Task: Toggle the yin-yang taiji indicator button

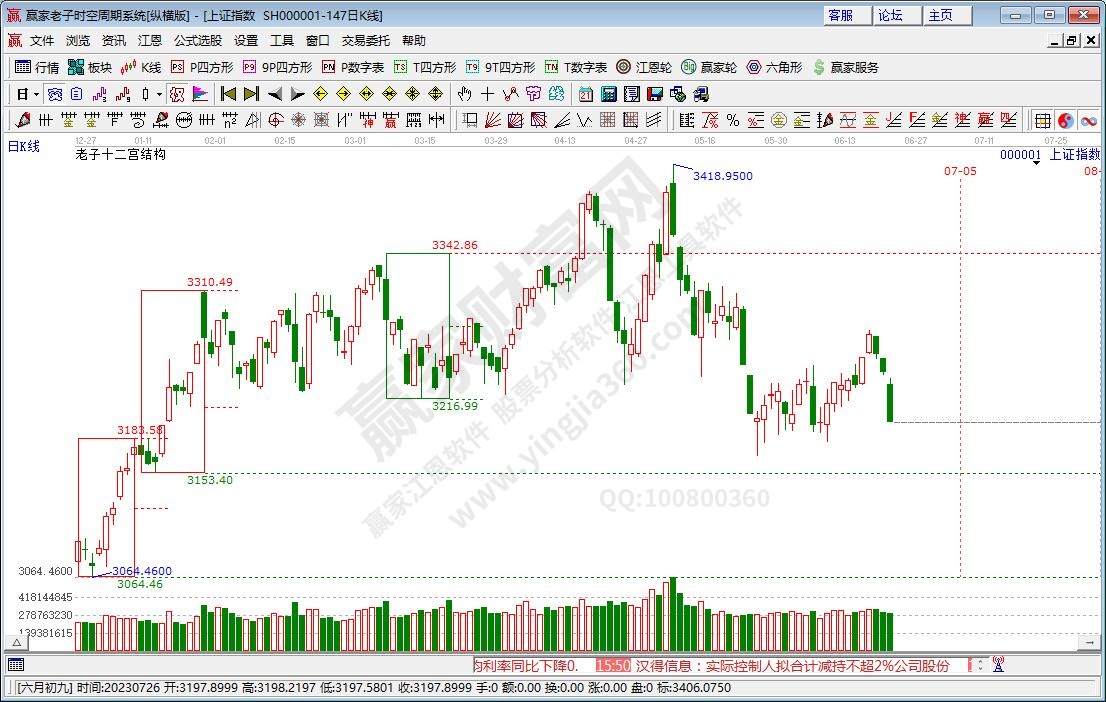Action: click(x=1066, y=120)
